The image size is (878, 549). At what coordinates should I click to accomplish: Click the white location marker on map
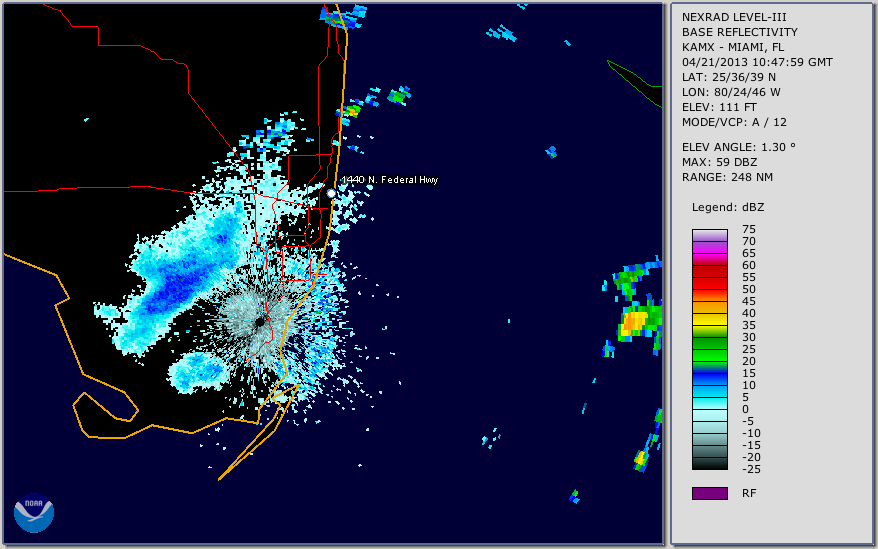[331, 193]
